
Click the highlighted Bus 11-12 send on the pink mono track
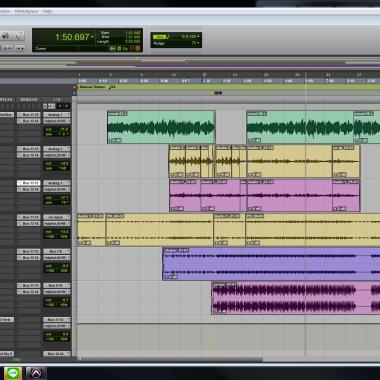(x=29, y=183)
